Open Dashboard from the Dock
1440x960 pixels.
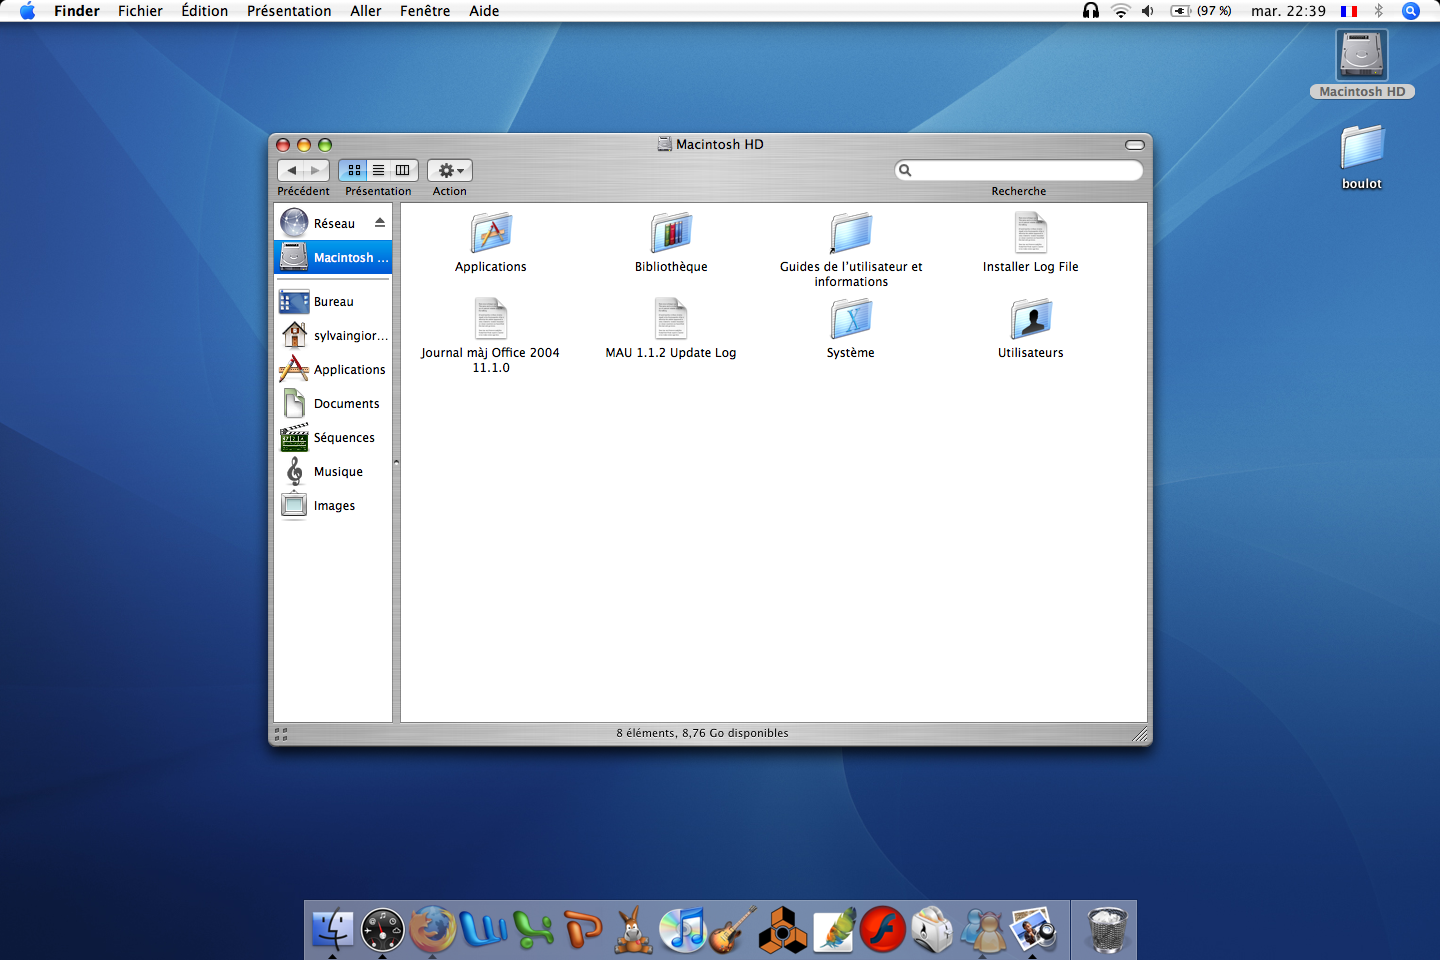click(x=383, y=930)
